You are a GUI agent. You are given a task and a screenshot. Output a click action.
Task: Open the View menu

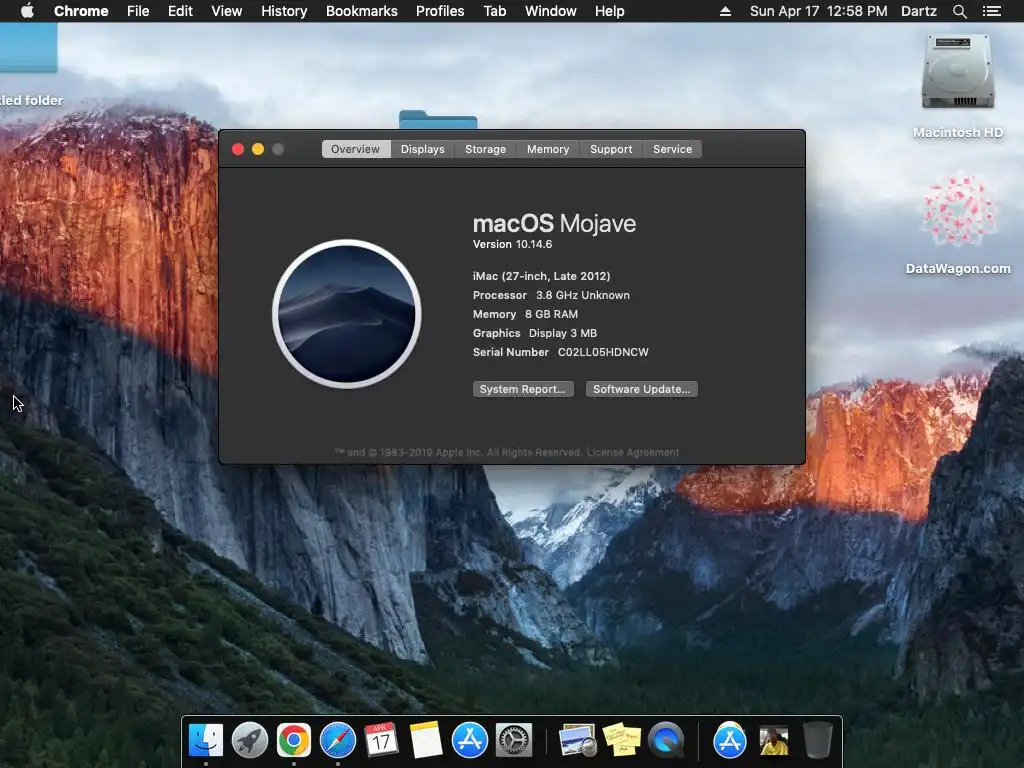pos(227,11)
